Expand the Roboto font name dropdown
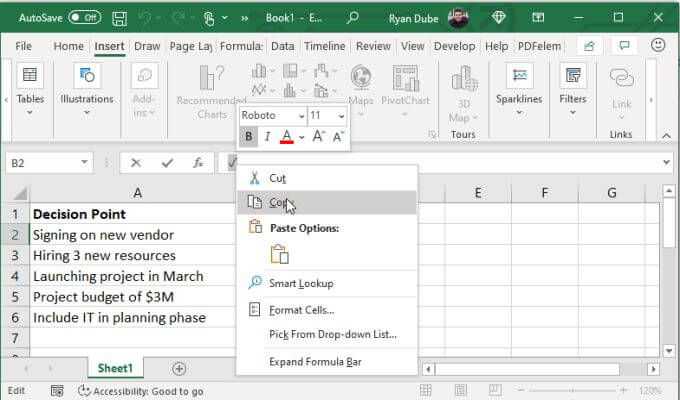 [x=298, y=116]
